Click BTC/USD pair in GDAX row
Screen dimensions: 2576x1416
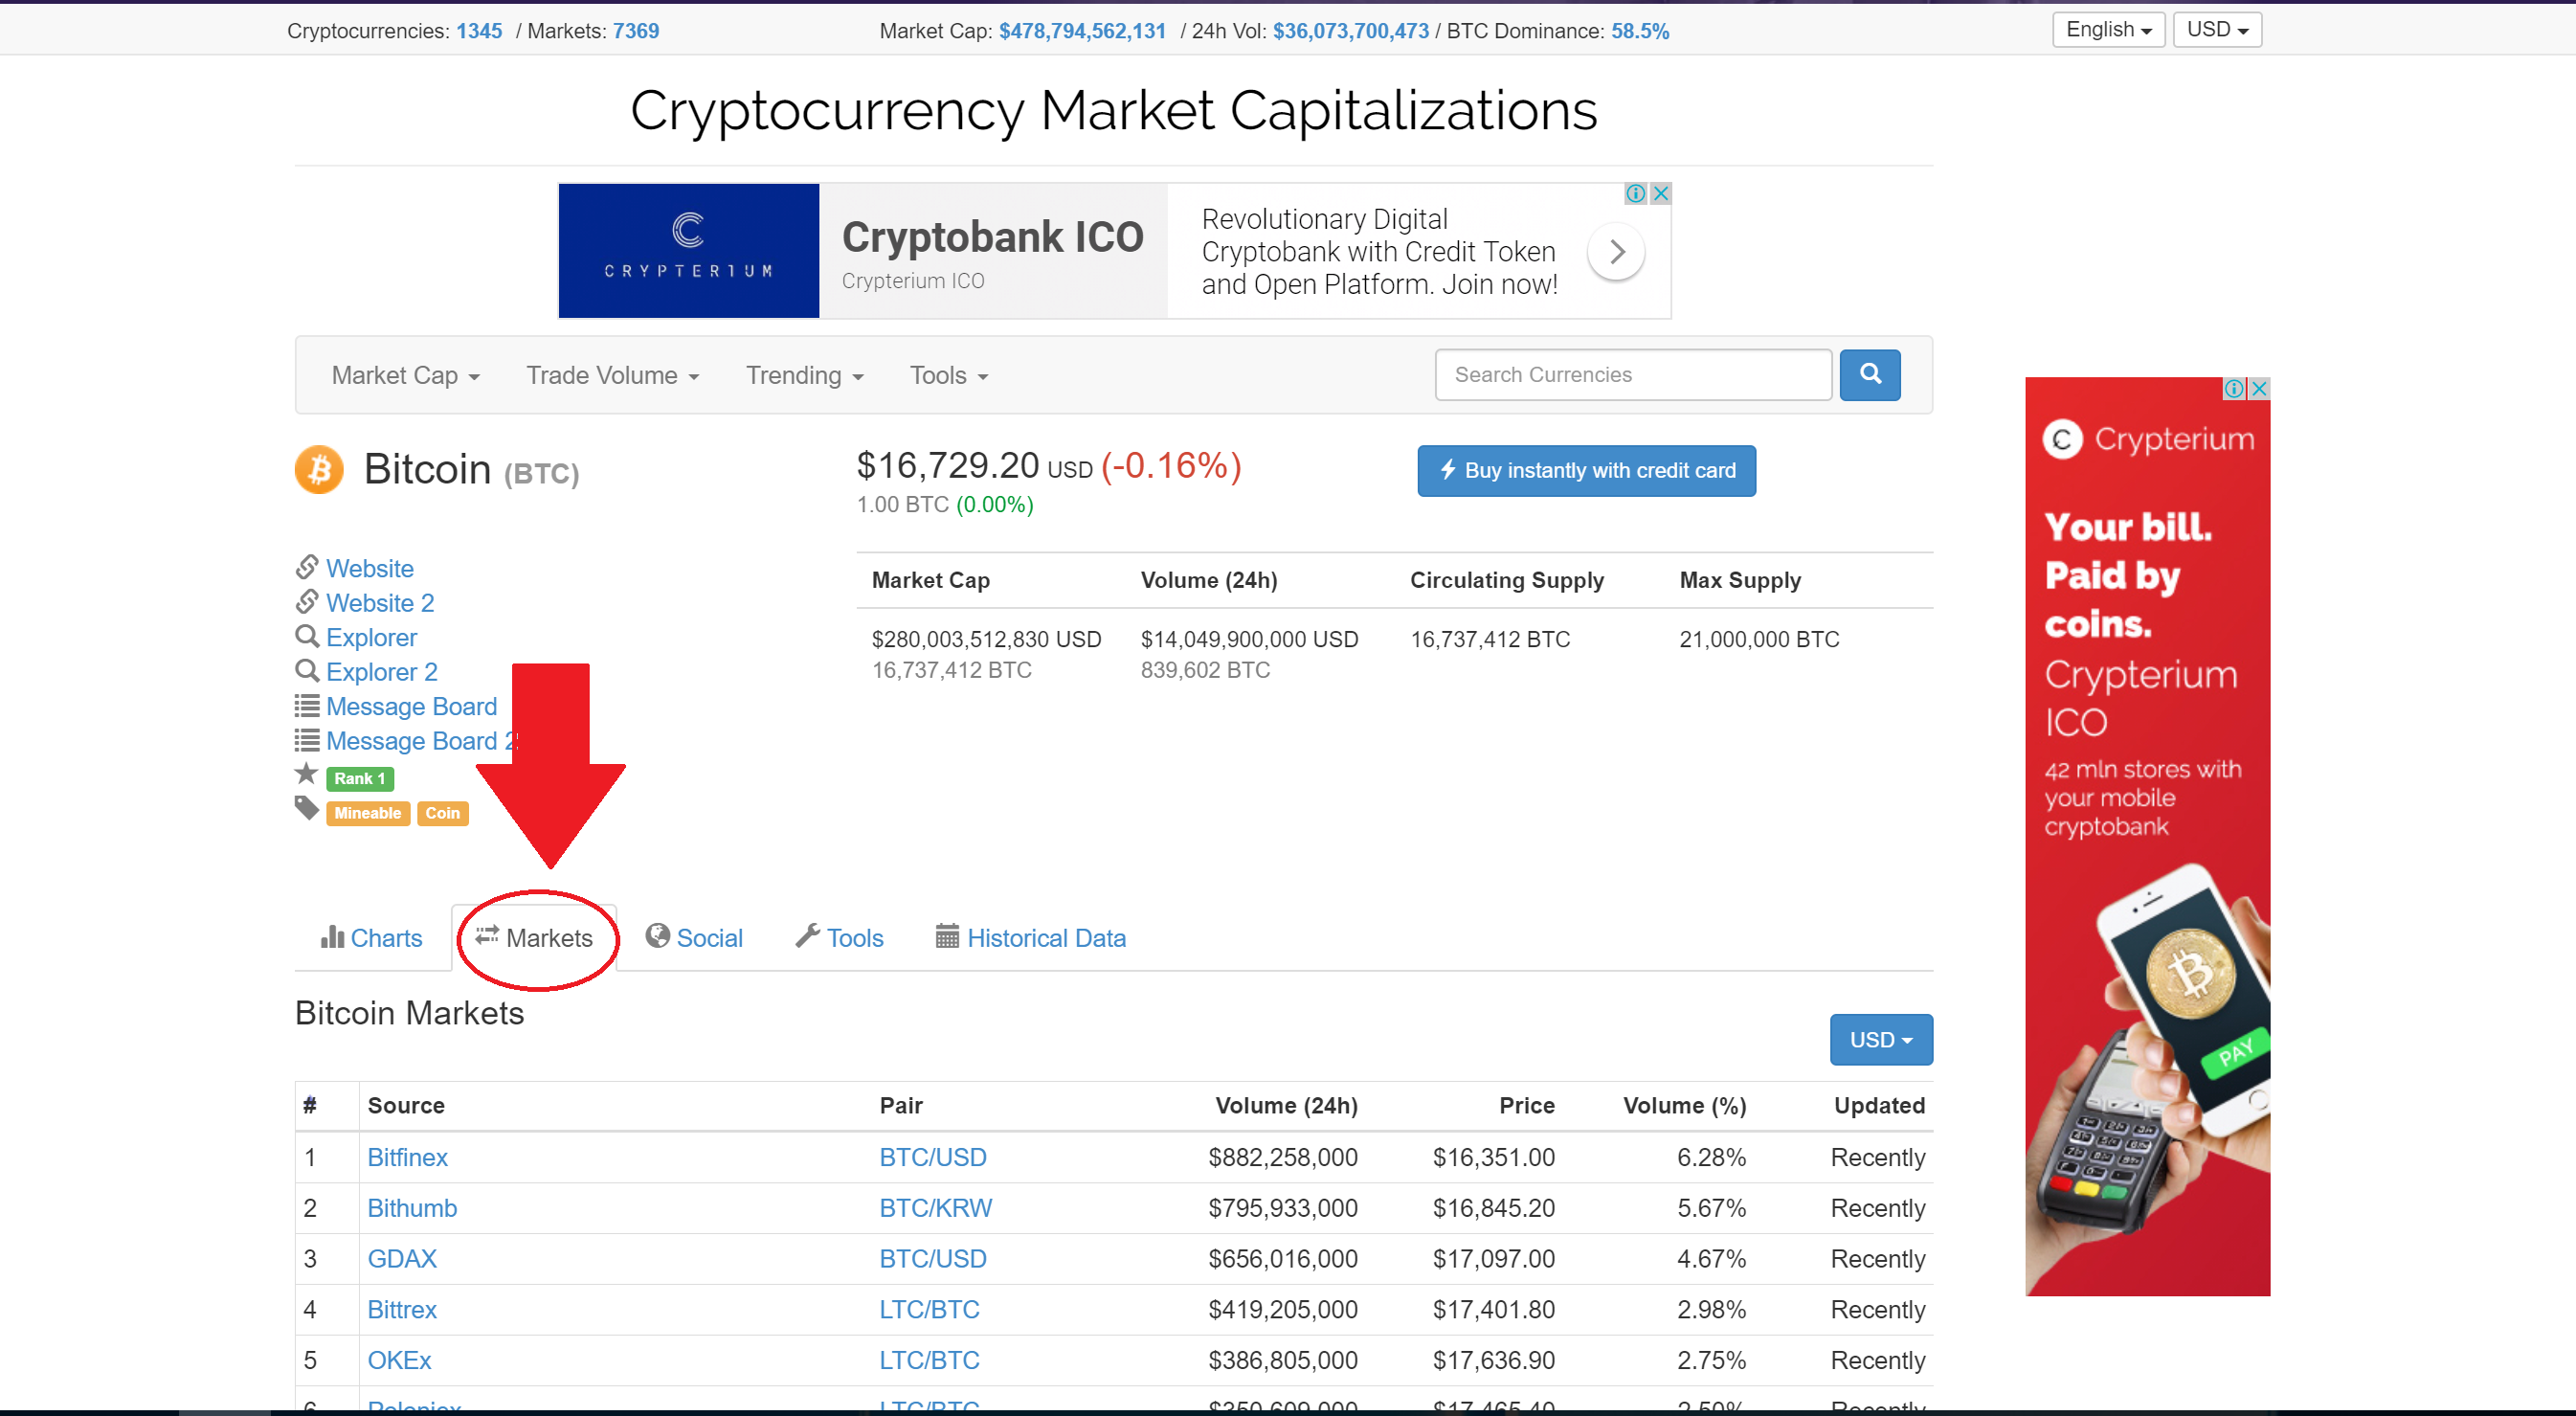pos(933,1260)
